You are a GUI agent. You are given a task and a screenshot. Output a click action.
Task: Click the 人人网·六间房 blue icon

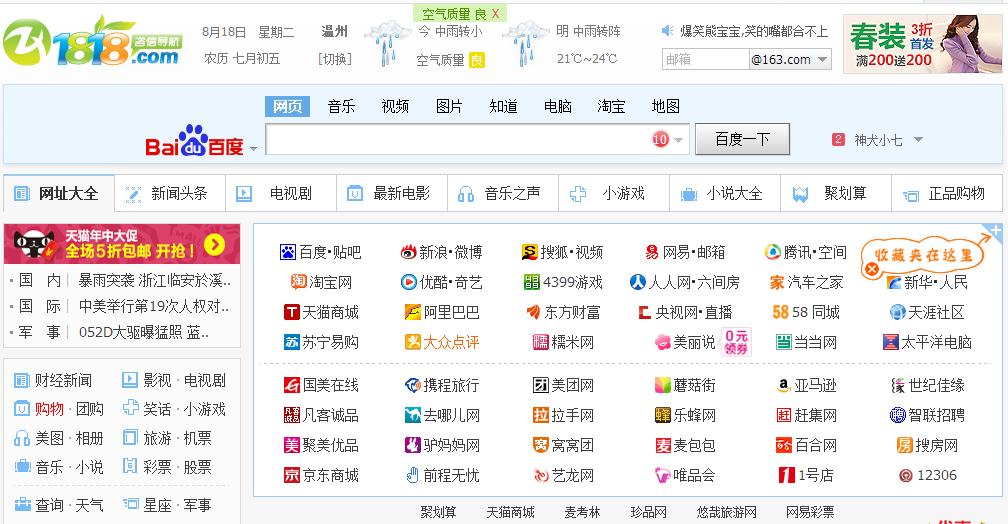click(637, 282)
